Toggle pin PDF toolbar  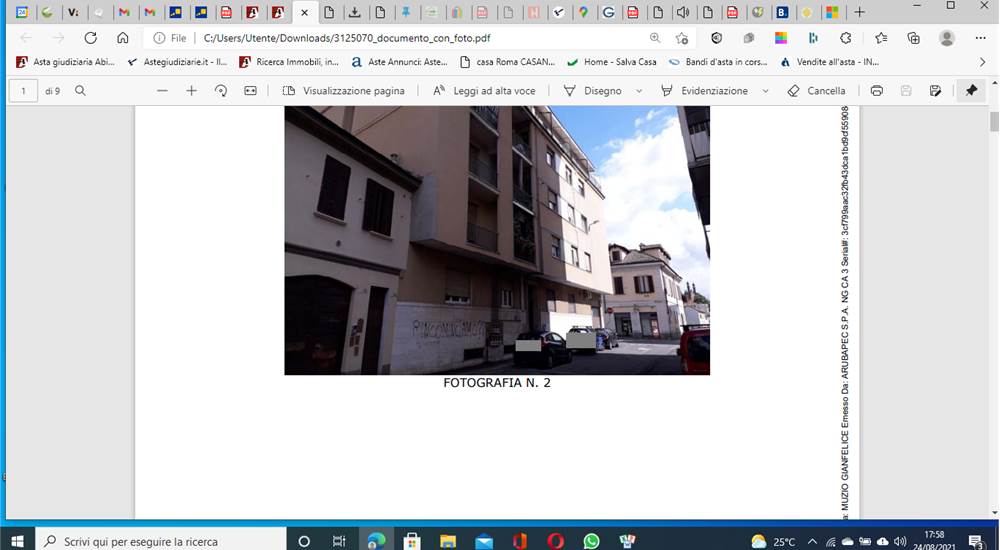[x=971, y=91]
